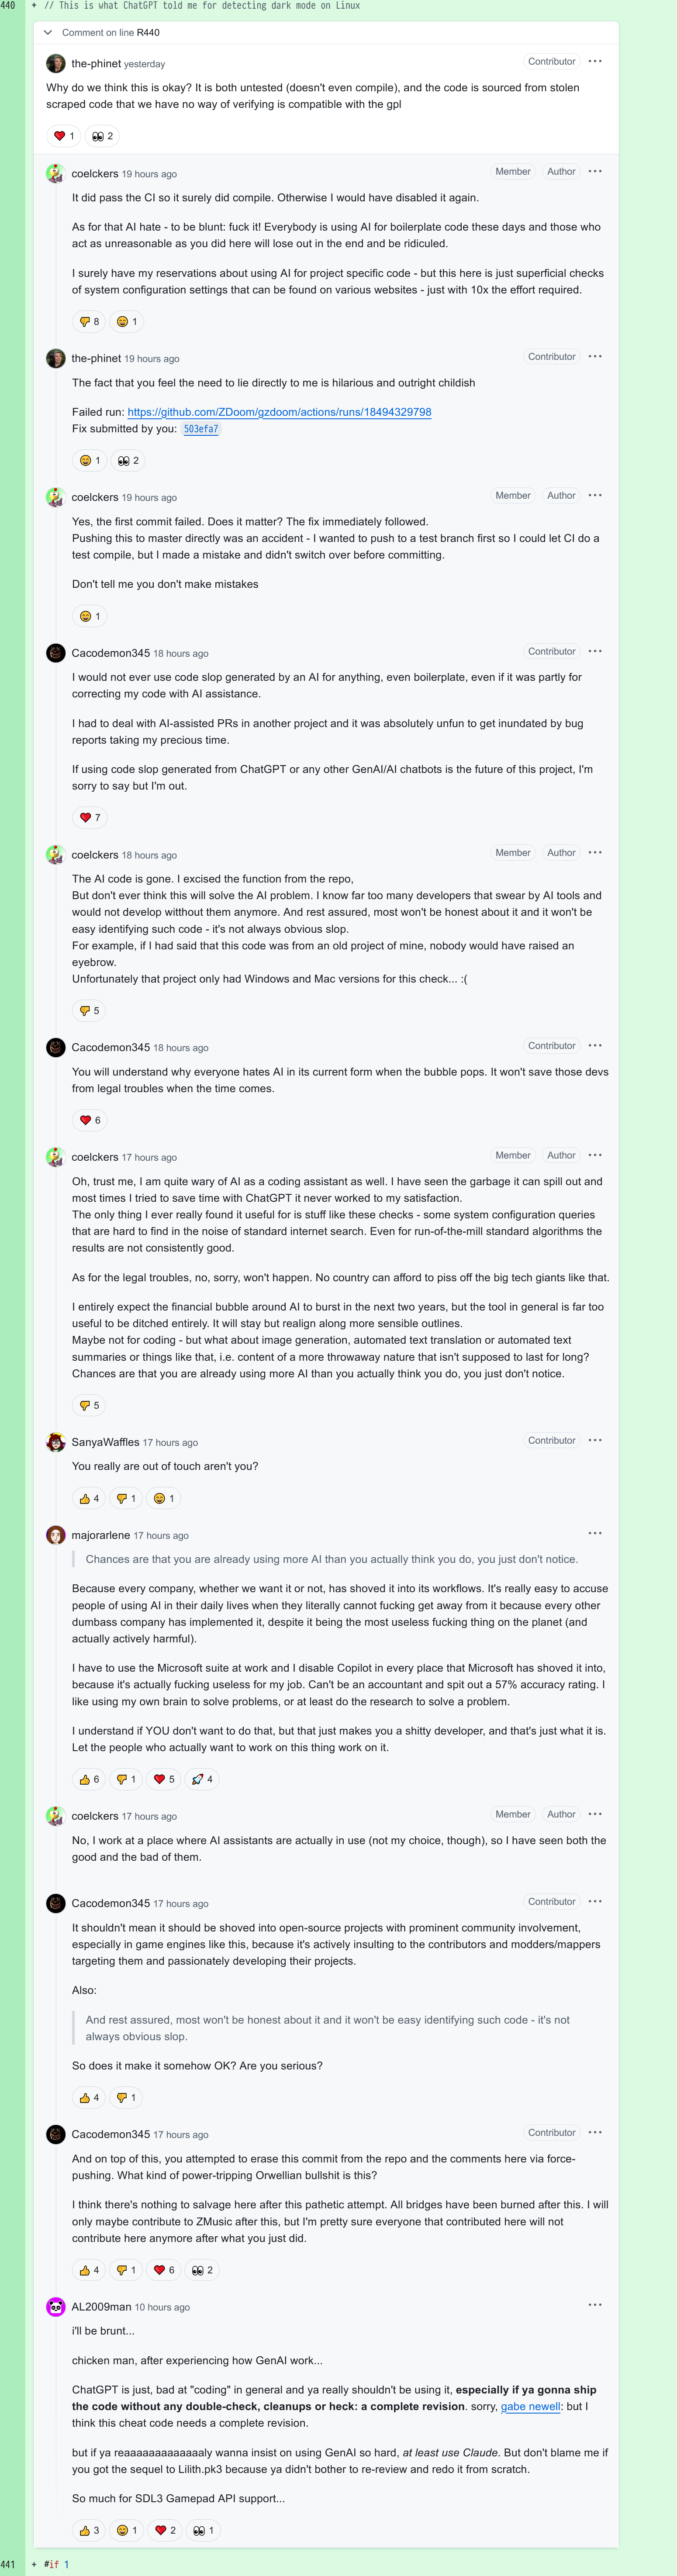This screenshot has width=677, height=2576.
Task: Click SanyaWaffles' avatar icon
Action: 56,1442
